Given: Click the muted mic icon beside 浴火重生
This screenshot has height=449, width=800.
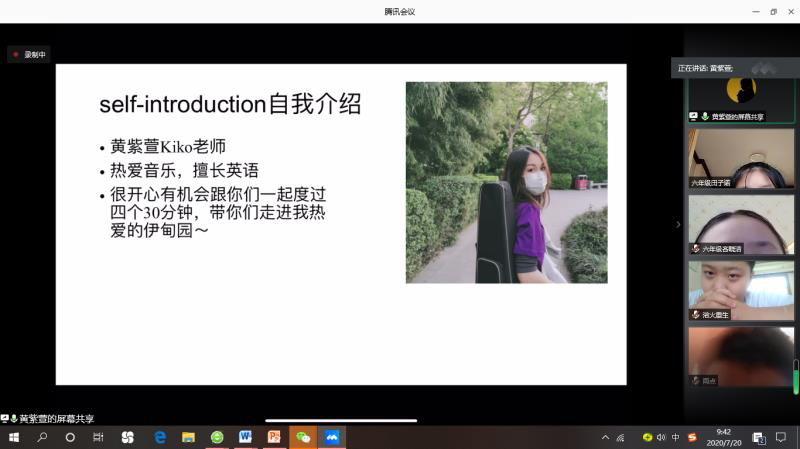Looking at the screenshot, I should [x=695, y=315].
